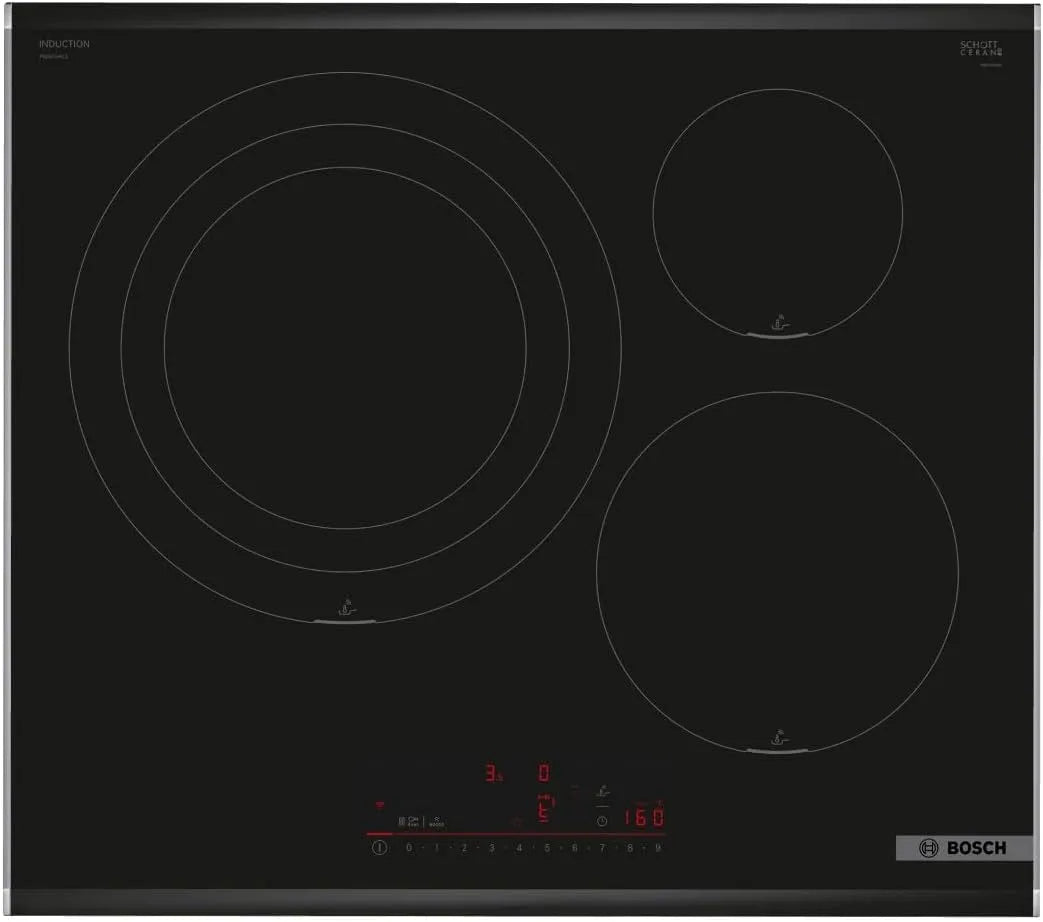
Task: Select power level 0 on the slider
Action: tap(408, 847)
